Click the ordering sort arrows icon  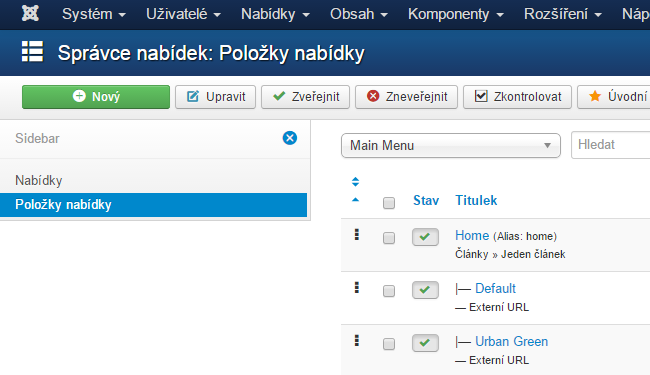pos(355,181)
